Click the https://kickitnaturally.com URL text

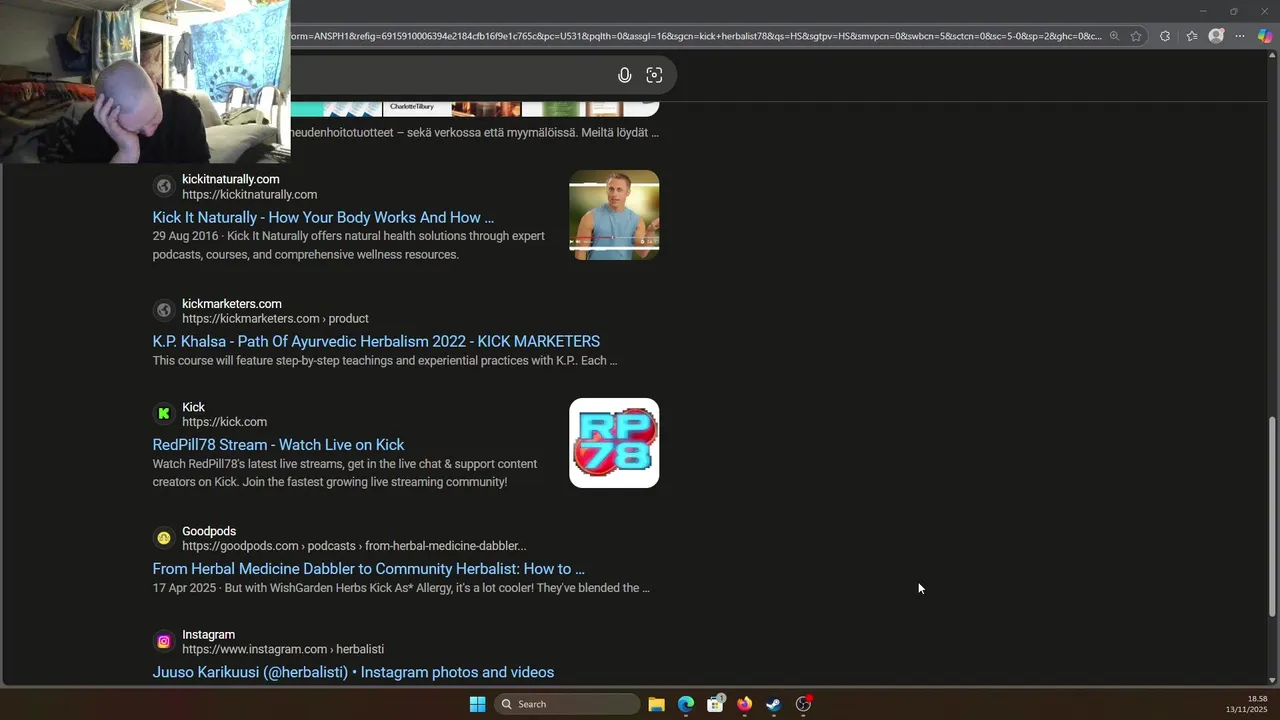[x=249, y=195]
